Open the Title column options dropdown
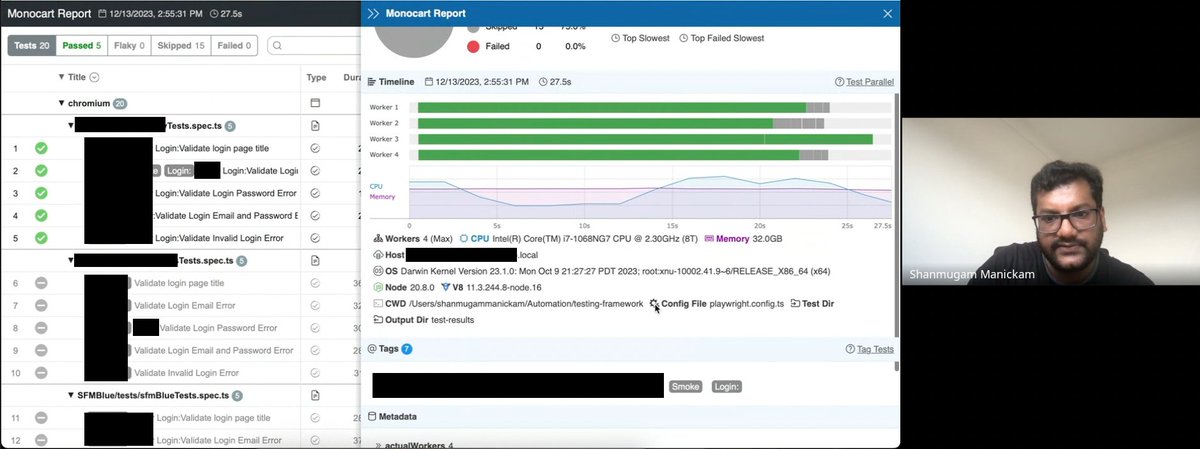1200x449 pixels. coord(95,77)
